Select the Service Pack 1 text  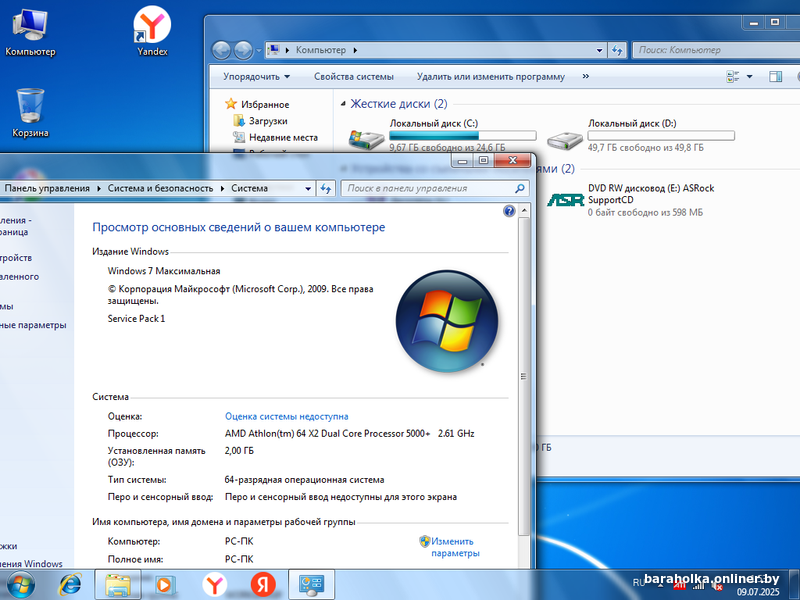tap(136, 318)
